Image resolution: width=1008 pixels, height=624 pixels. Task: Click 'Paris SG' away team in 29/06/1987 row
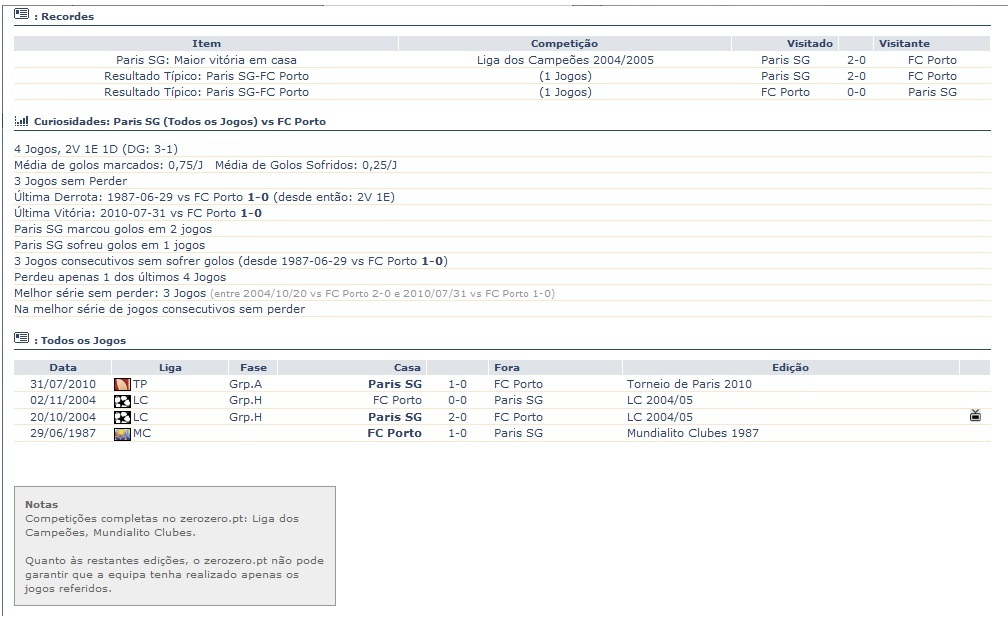click(518, 433)
